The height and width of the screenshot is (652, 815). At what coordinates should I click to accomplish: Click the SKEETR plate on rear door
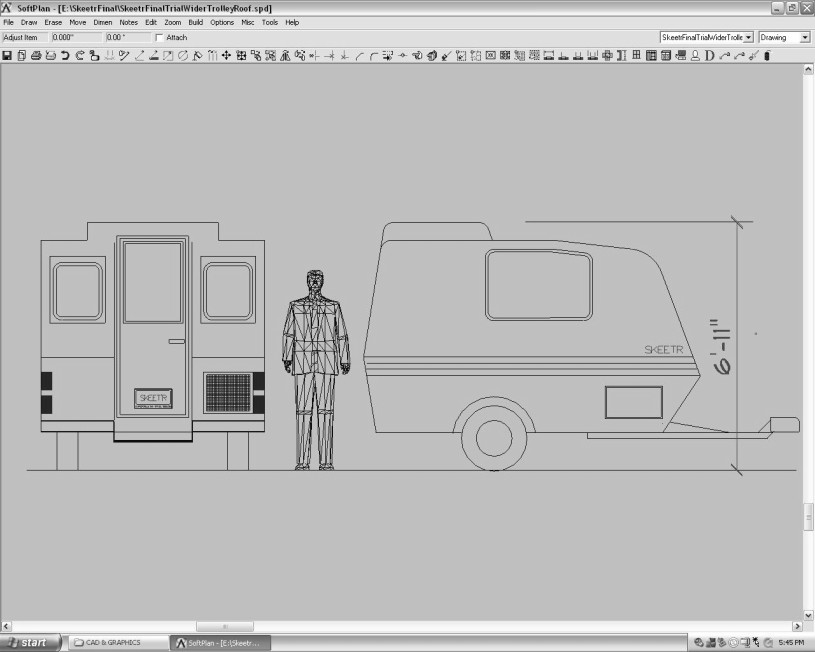click(x=153, y=398)
